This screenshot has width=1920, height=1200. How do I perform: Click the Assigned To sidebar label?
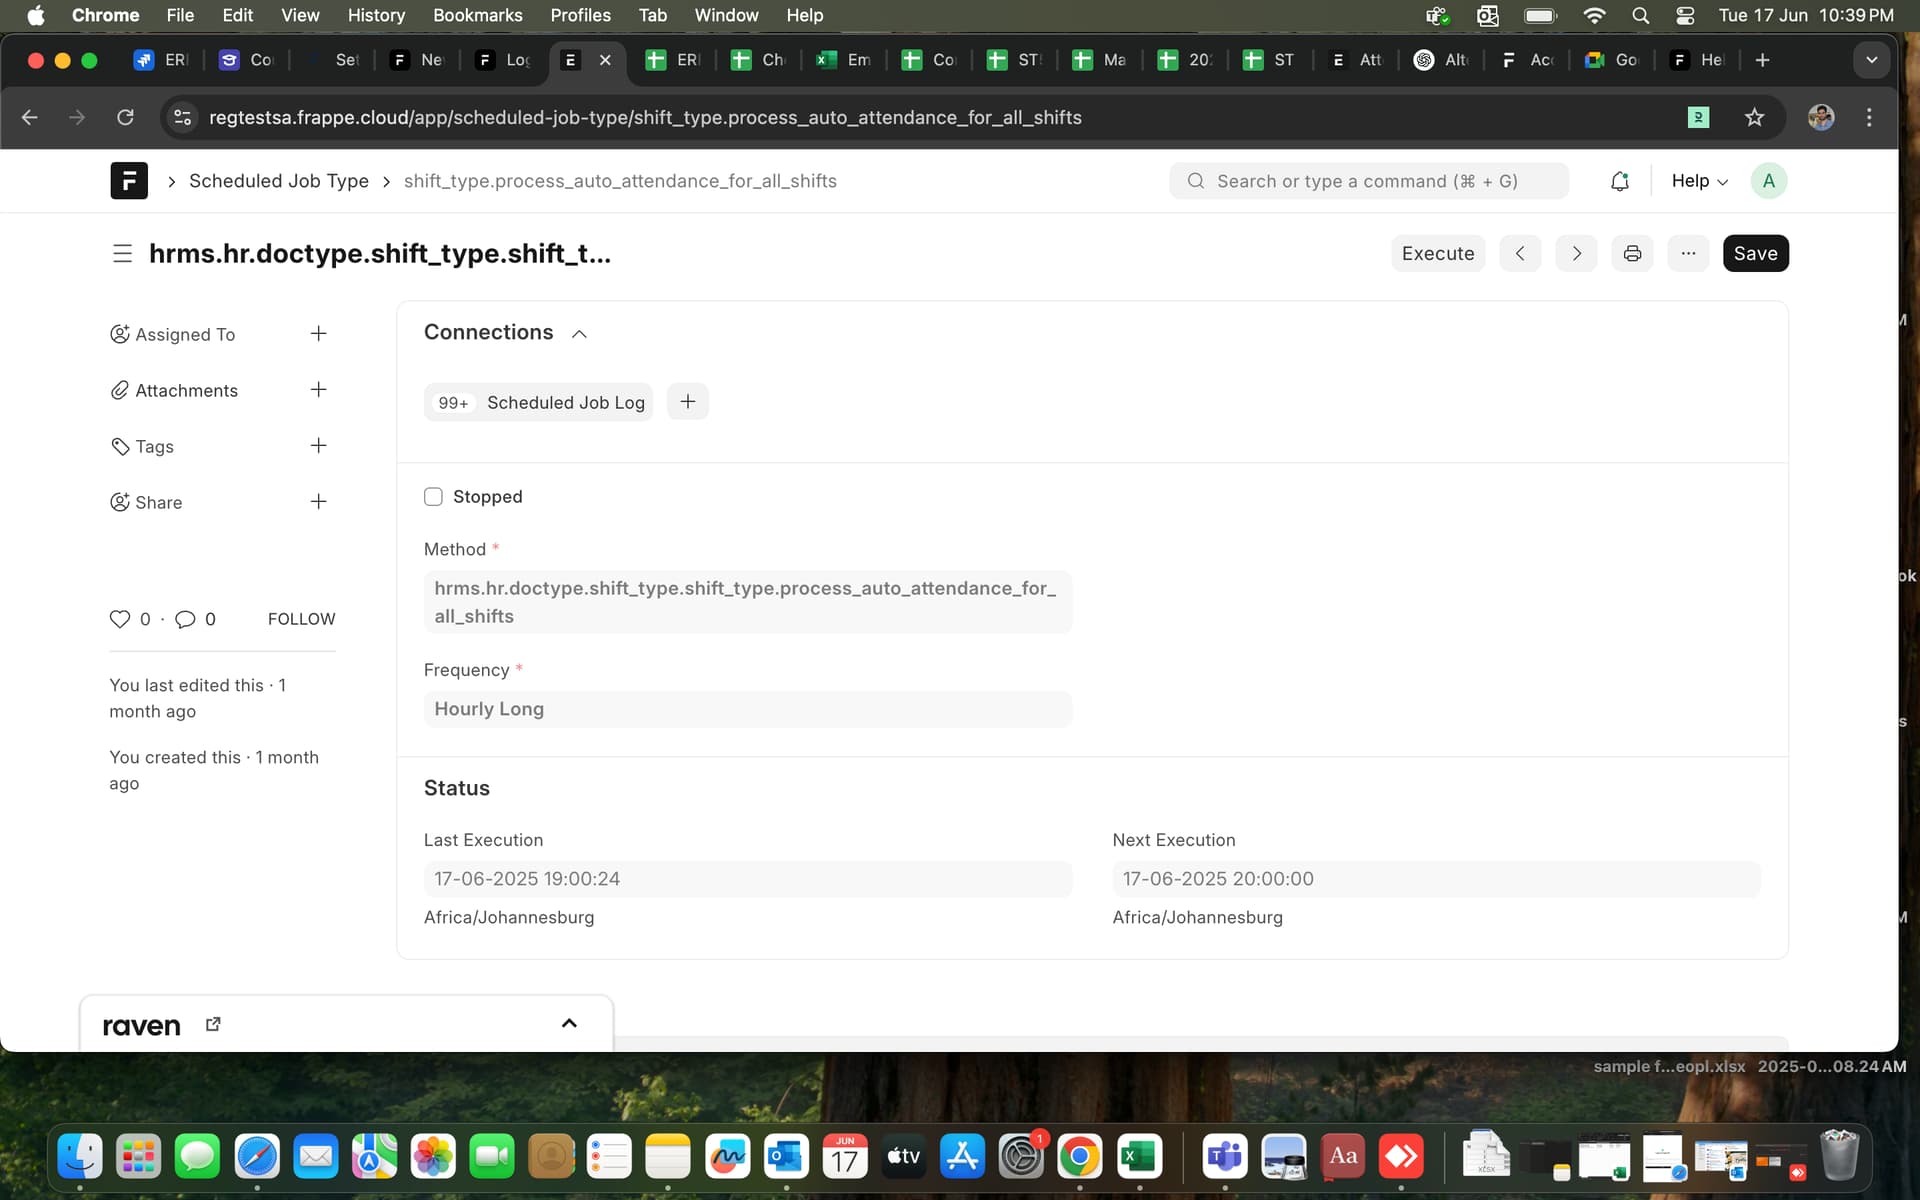[185, 334]
